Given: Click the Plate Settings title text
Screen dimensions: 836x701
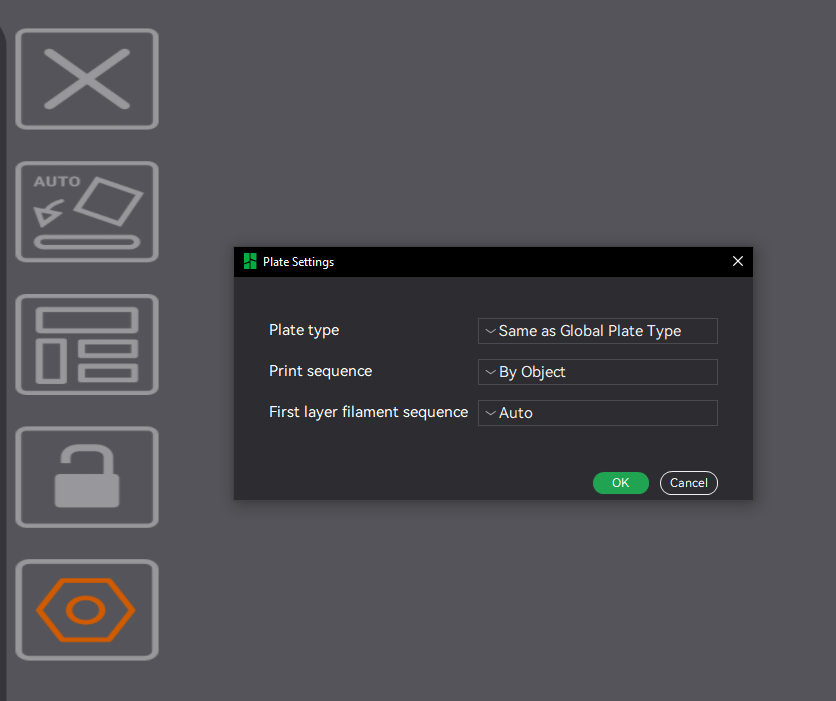Looking at the screenshot, I should [298, 262].
